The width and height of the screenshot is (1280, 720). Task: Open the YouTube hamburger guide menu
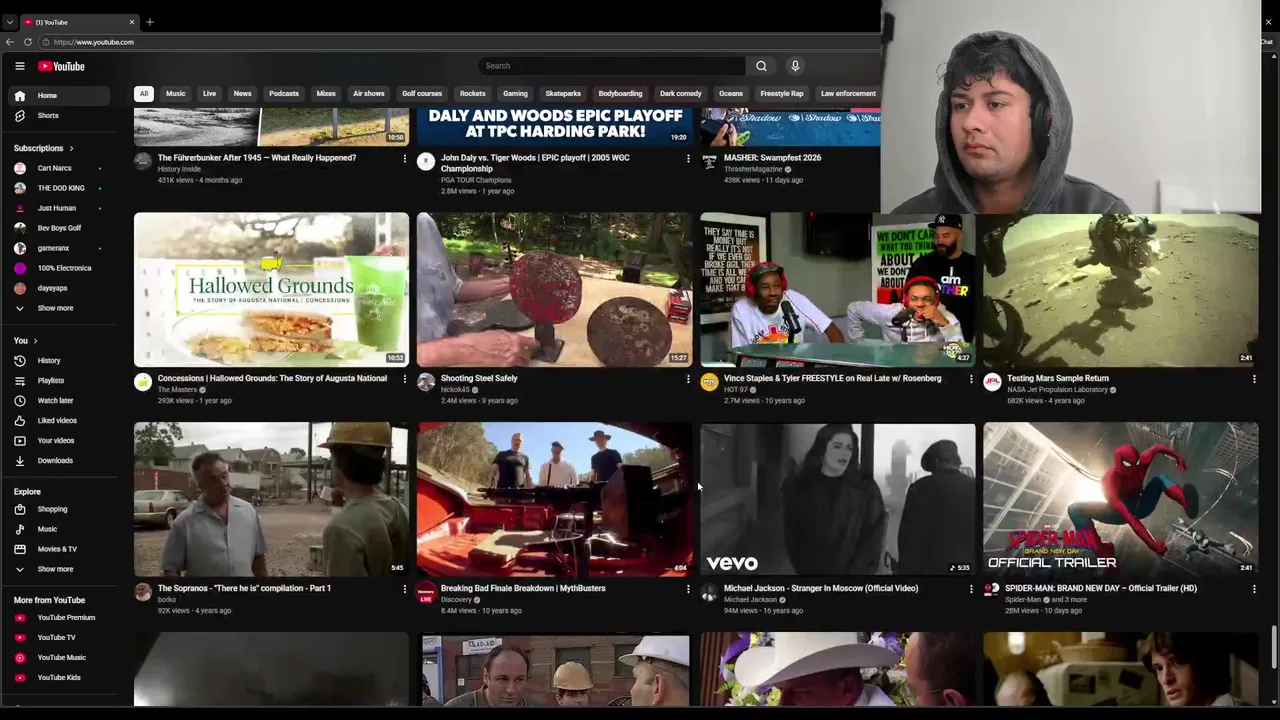pos(19,66)
